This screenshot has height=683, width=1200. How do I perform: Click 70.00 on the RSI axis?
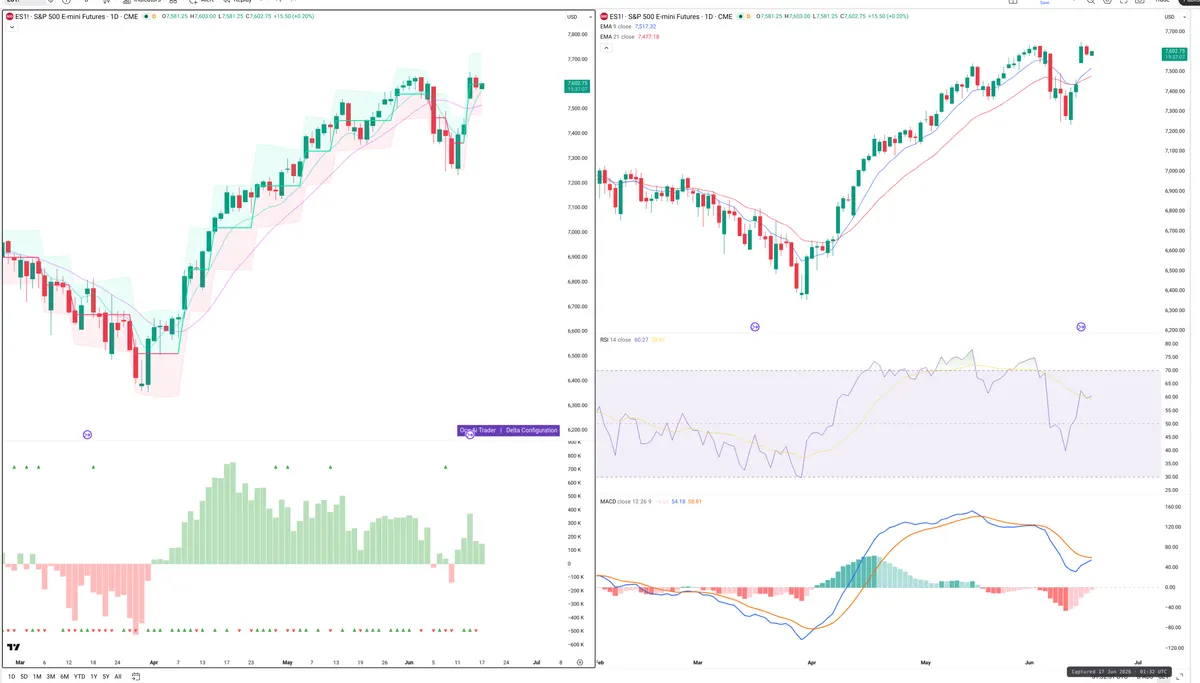tap(1171, 371)
